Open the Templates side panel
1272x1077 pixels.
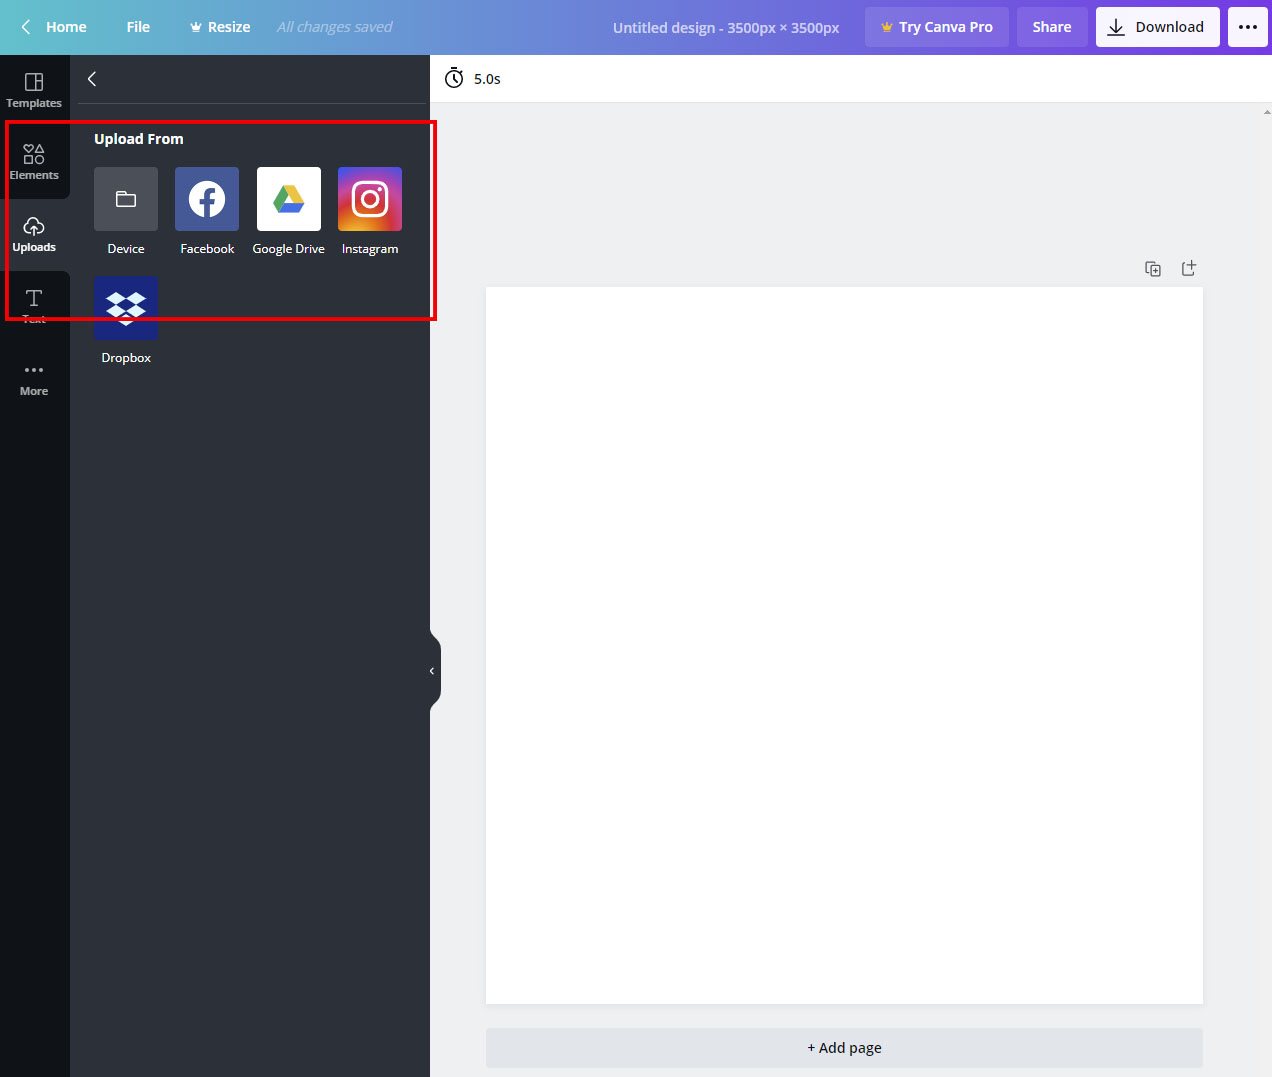tap(34, 90)
